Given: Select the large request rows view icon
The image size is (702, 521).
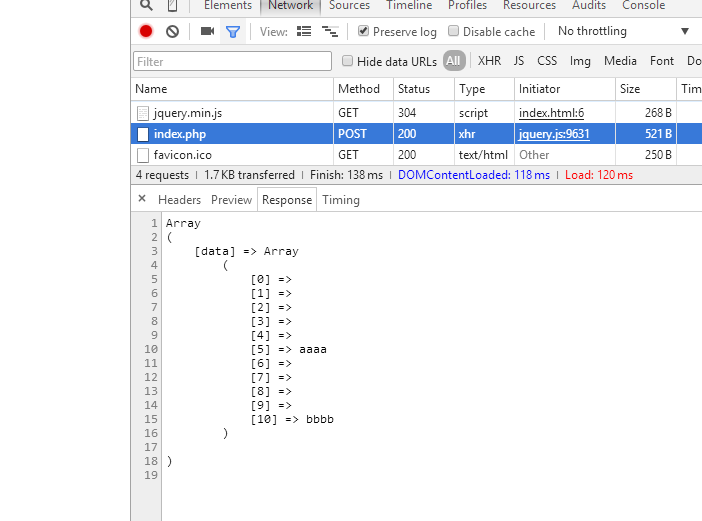Looking at the screenshot, I should (304, 31).
